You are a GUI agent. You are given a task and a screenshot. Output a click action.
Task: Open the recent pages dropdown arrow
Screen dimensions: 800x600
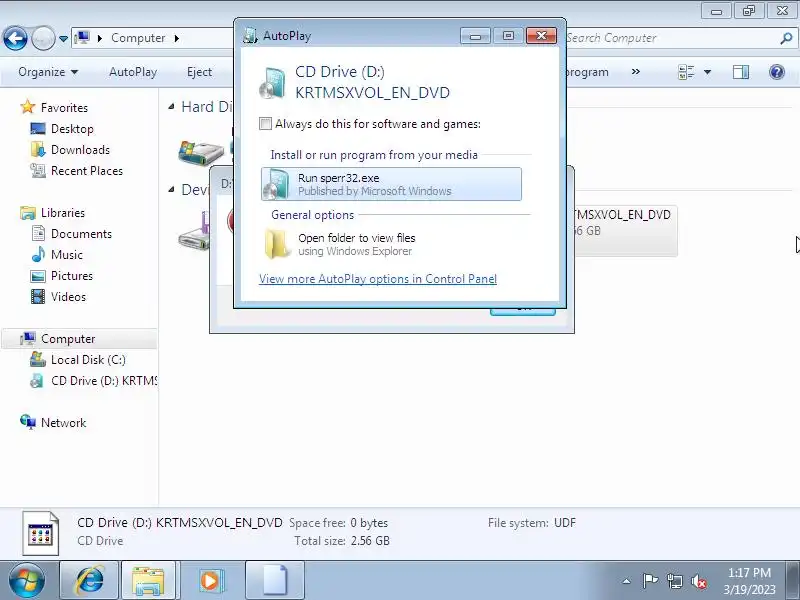(63, 38)
